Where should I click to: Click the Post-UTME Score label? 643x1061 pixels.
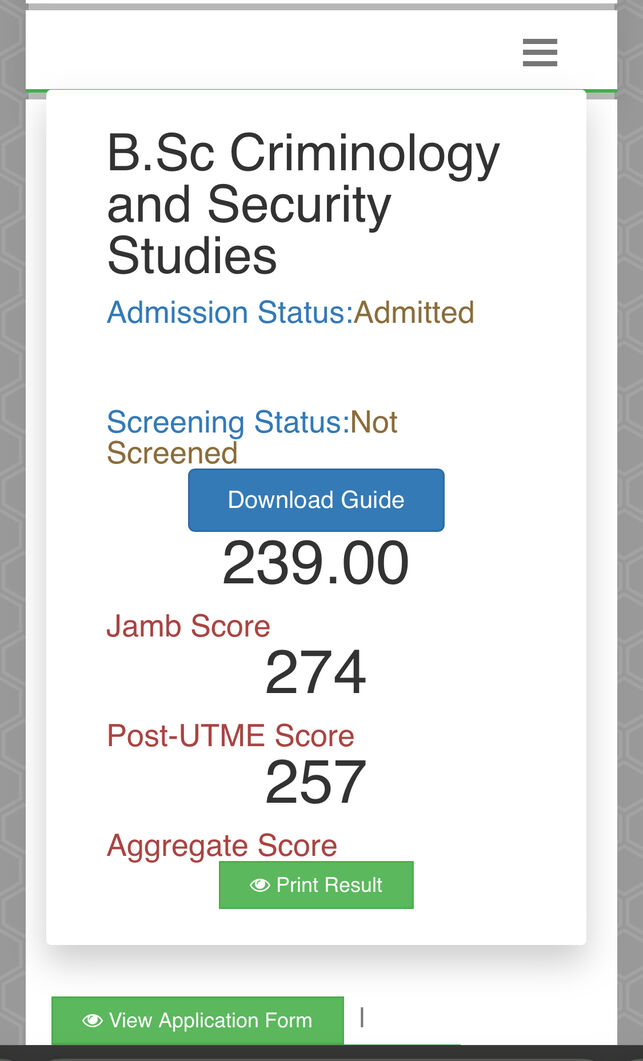pyautogui.click(x=230, y=736)
